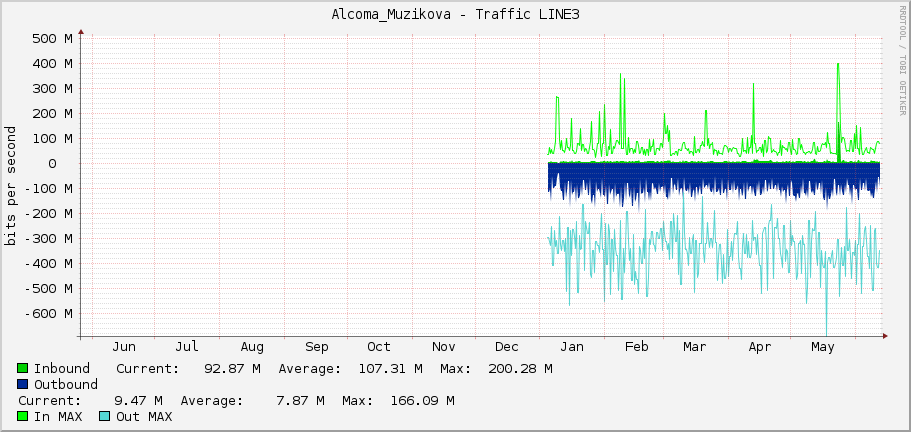The height and width of the screenshot is (432, 911).
Task: Click the In MAX legend label
Action: [58, 416]
